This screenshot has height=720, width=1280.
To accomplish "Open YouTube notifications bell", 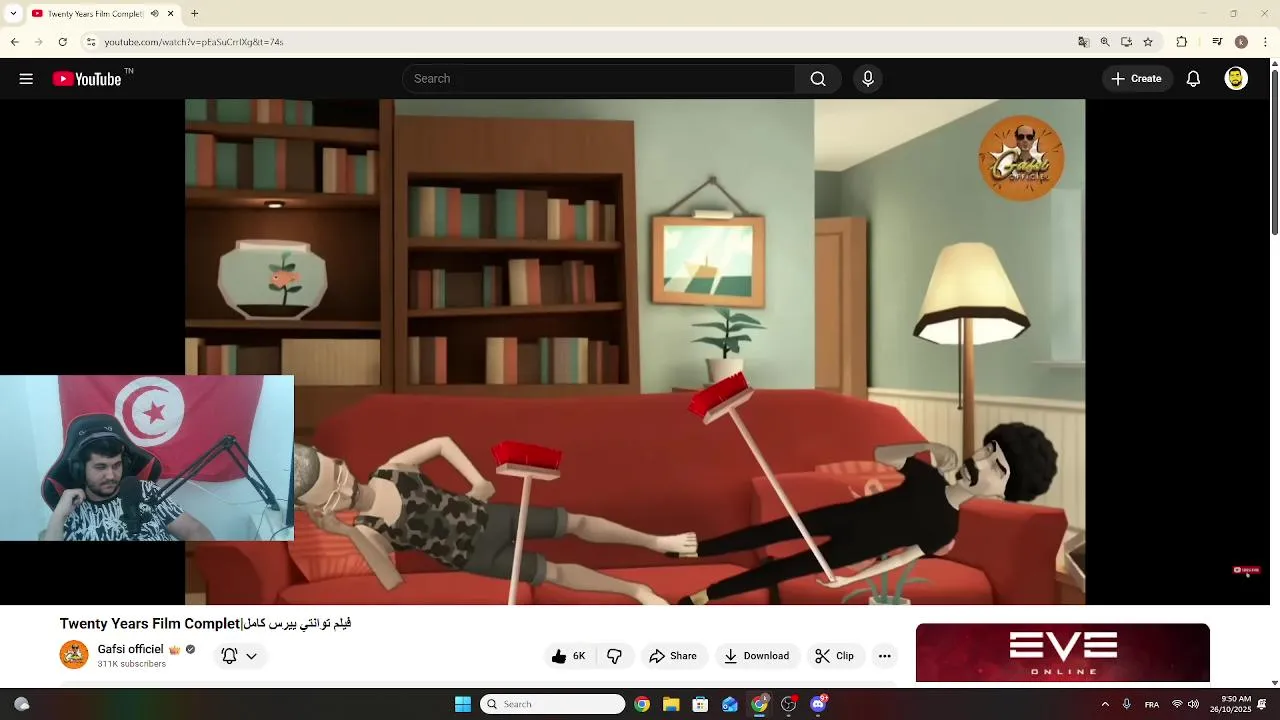I will pyautogui.click(x=1193, y=79).
